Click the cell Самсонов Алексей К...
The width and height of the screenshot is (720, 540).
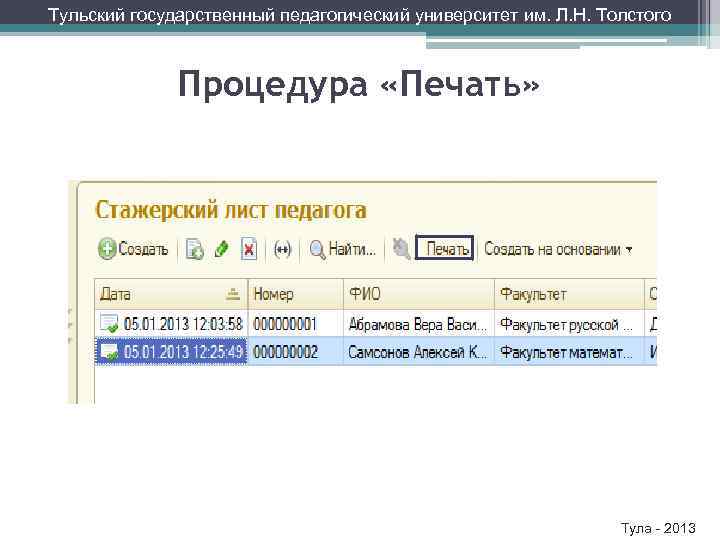417,353
